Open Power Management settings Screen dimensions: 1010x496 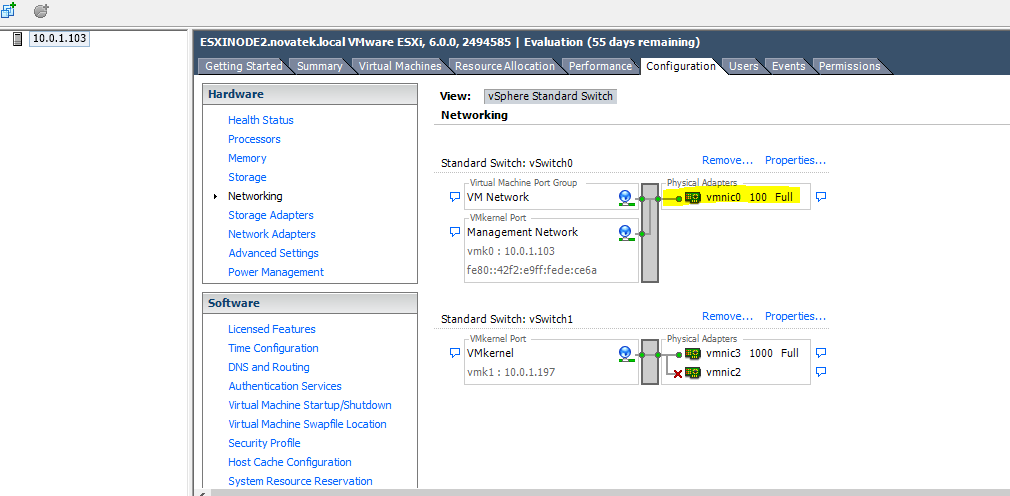(x=276, y=272)
